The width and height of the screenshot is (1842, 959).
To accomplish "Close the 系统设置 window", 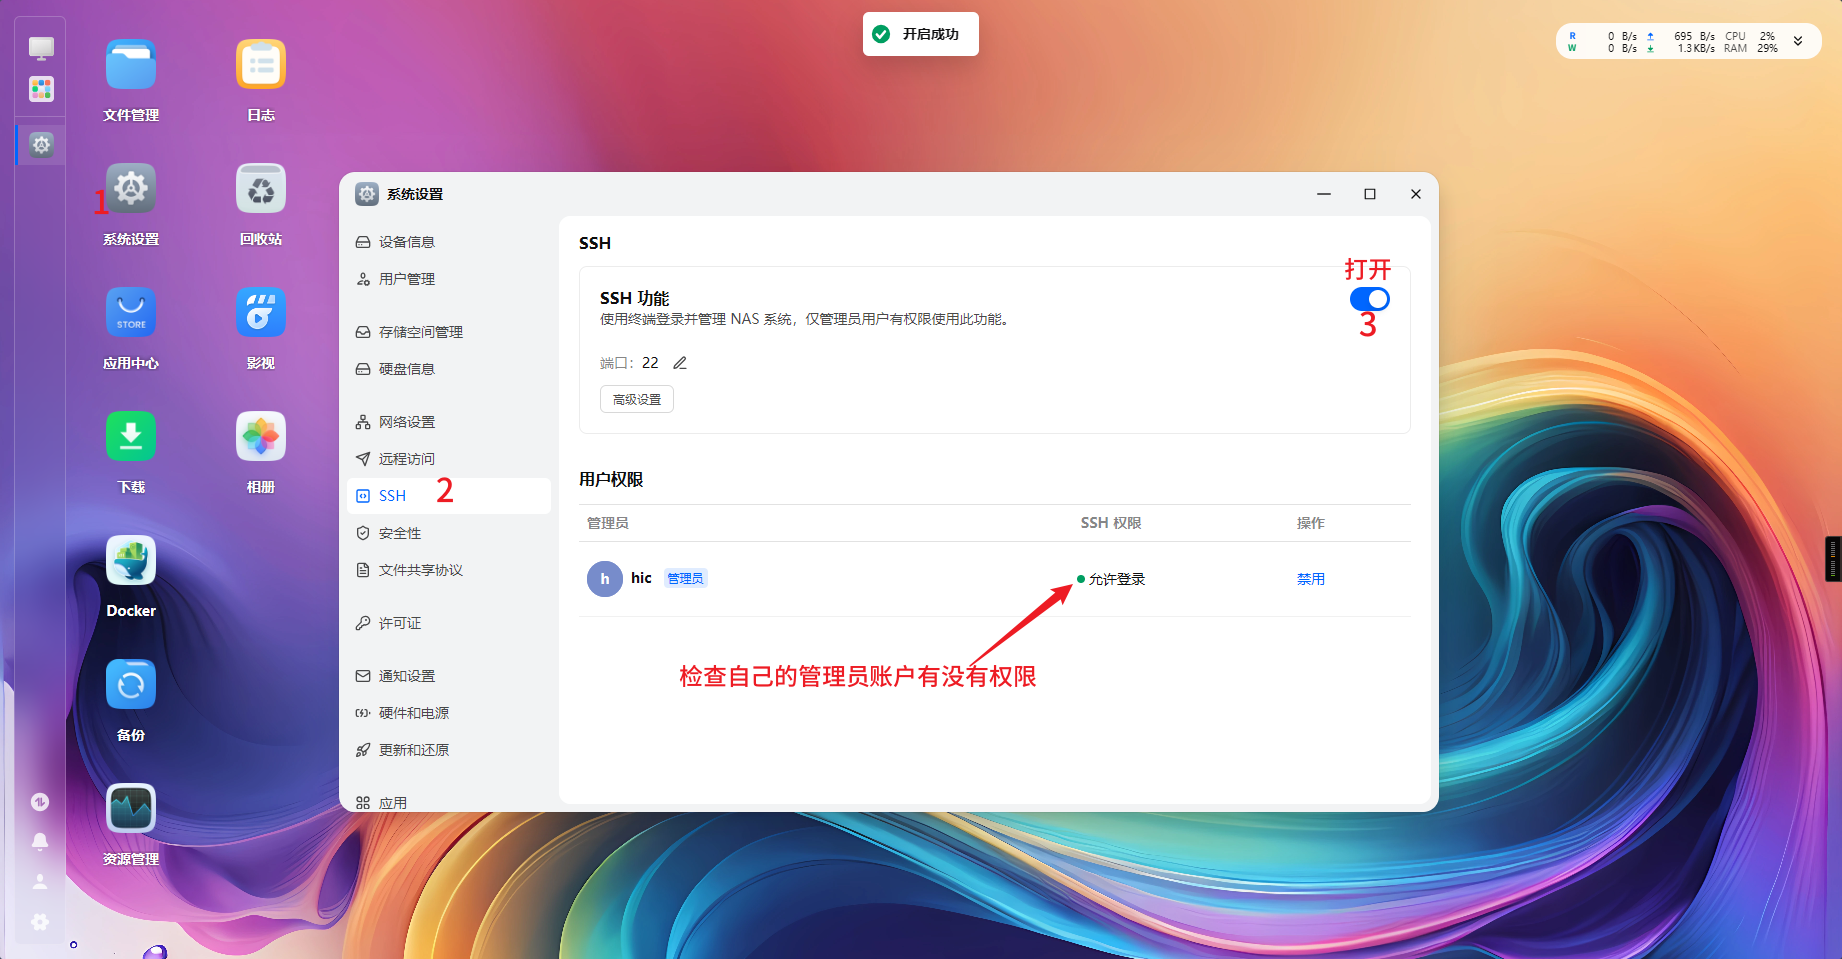I will [1416, 194].
